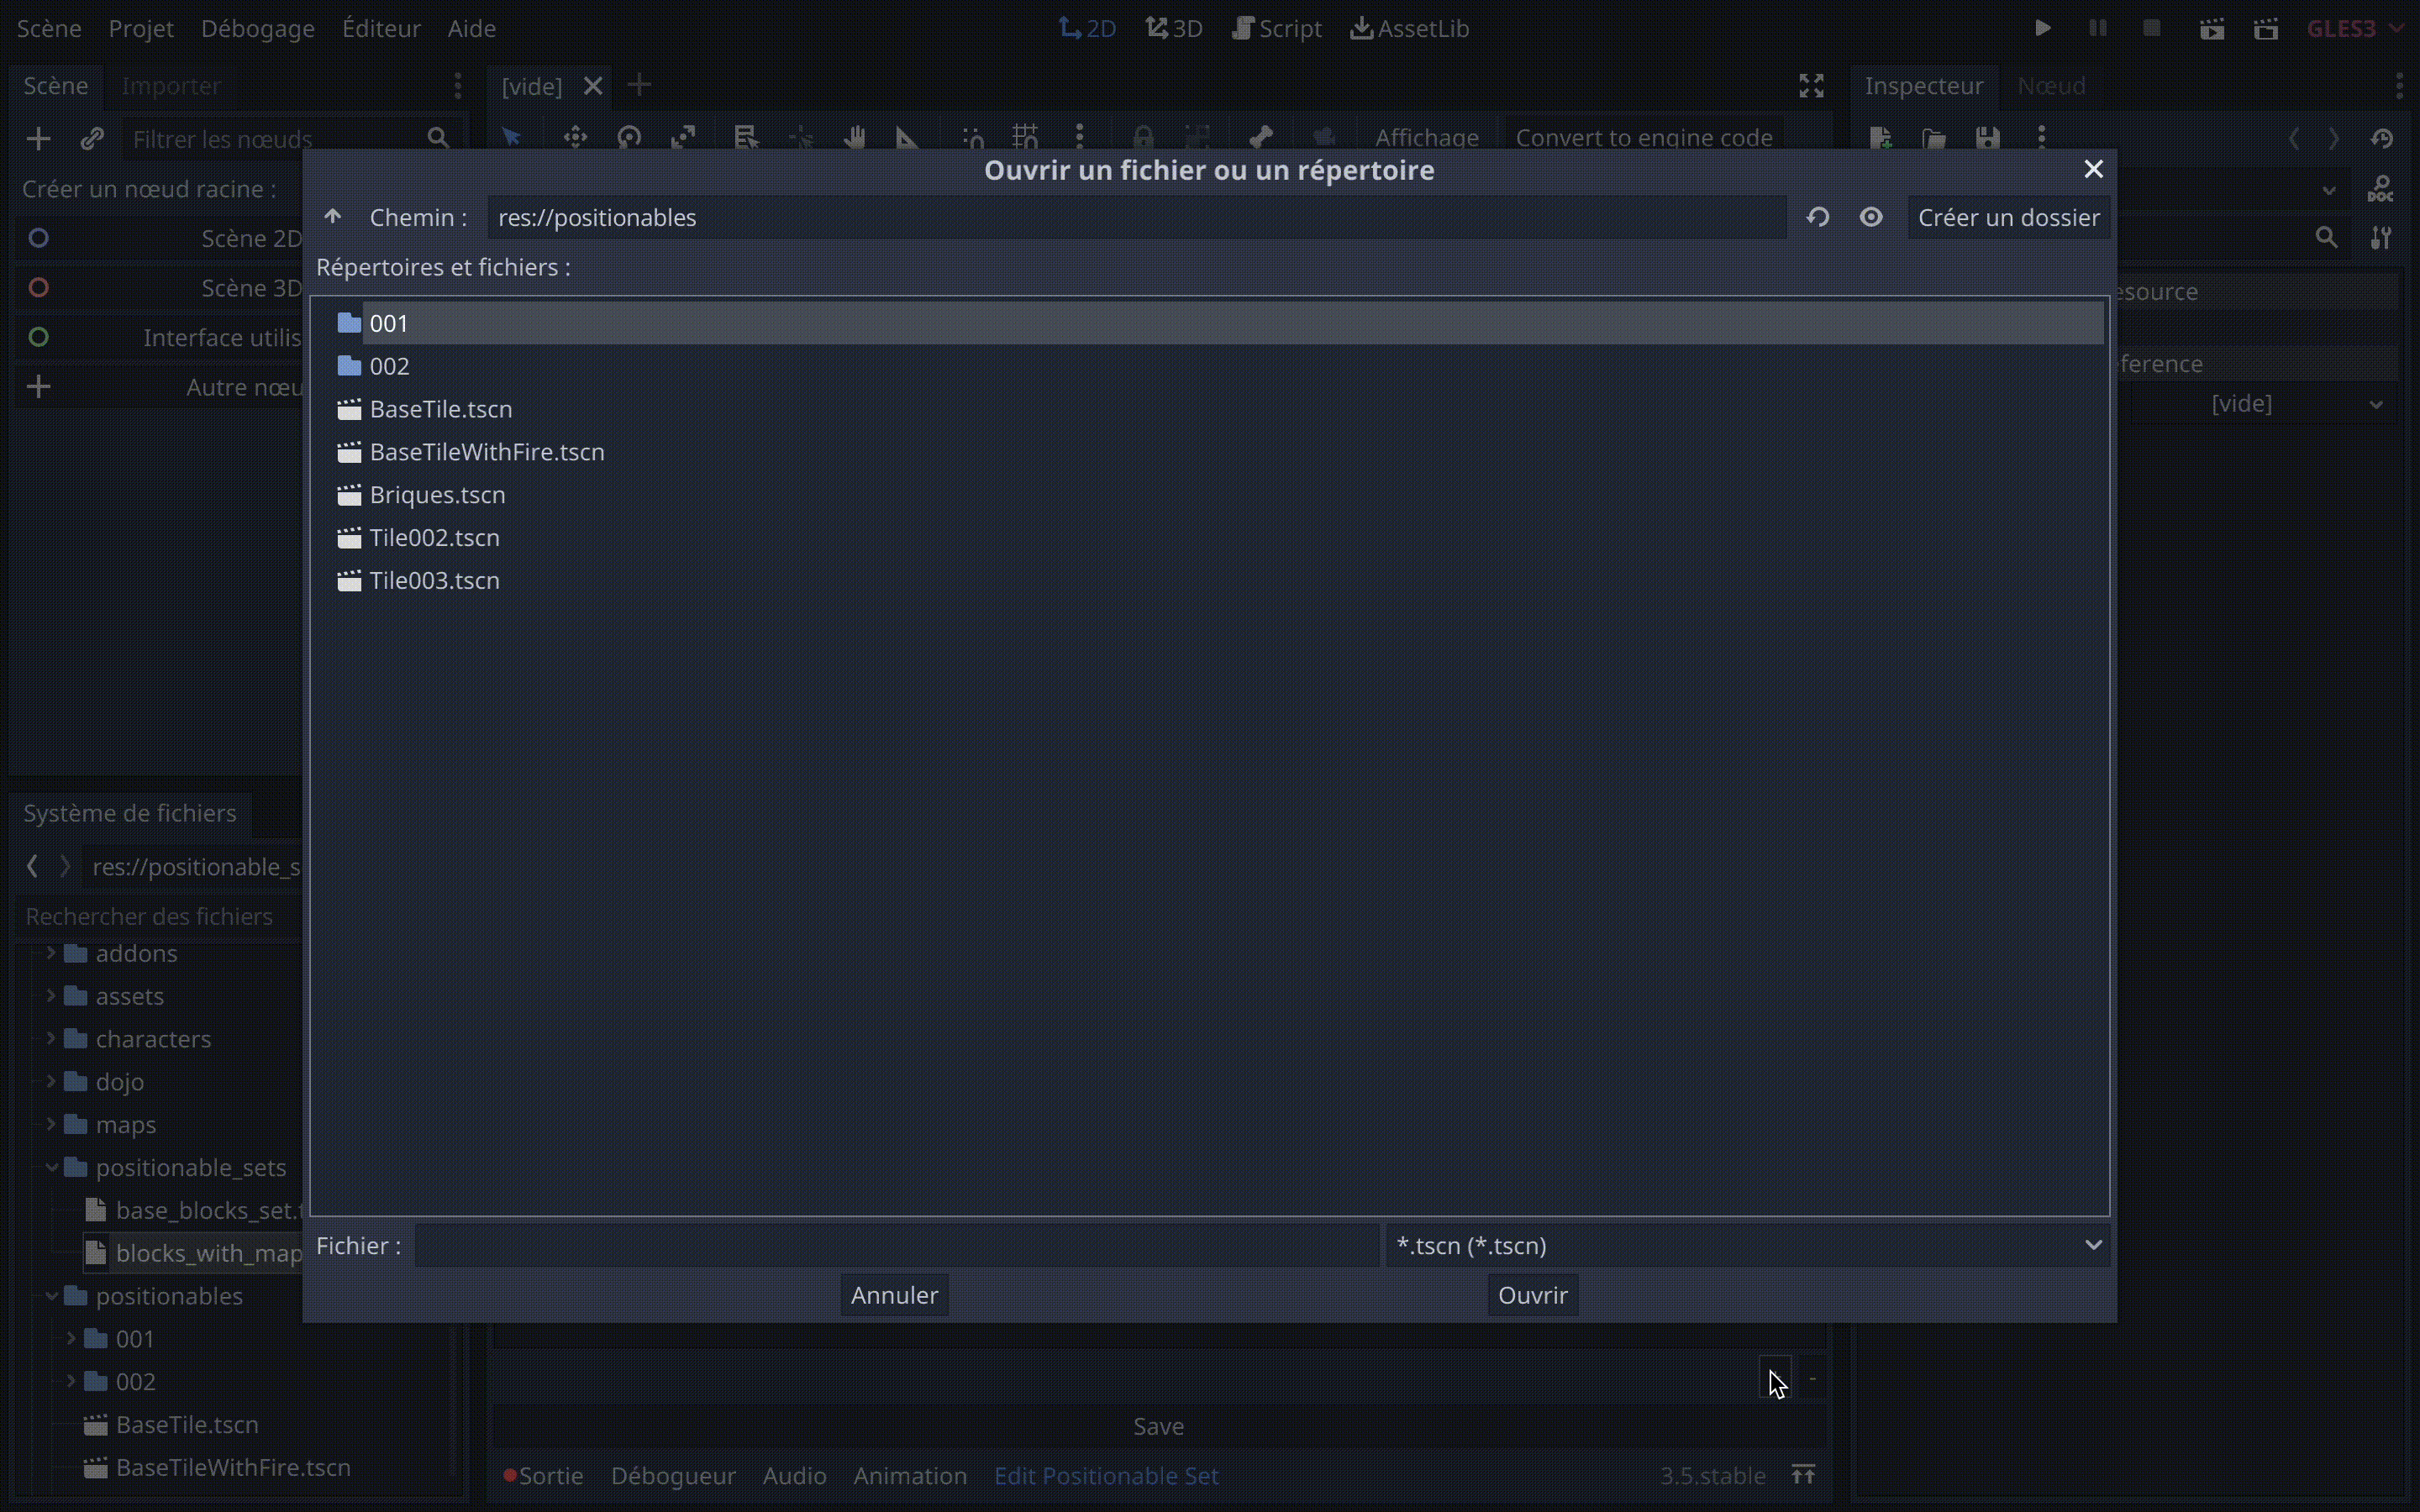Create a Scène 3D root node
This screenshot has height=1512, width=2420.
point(160,288)
